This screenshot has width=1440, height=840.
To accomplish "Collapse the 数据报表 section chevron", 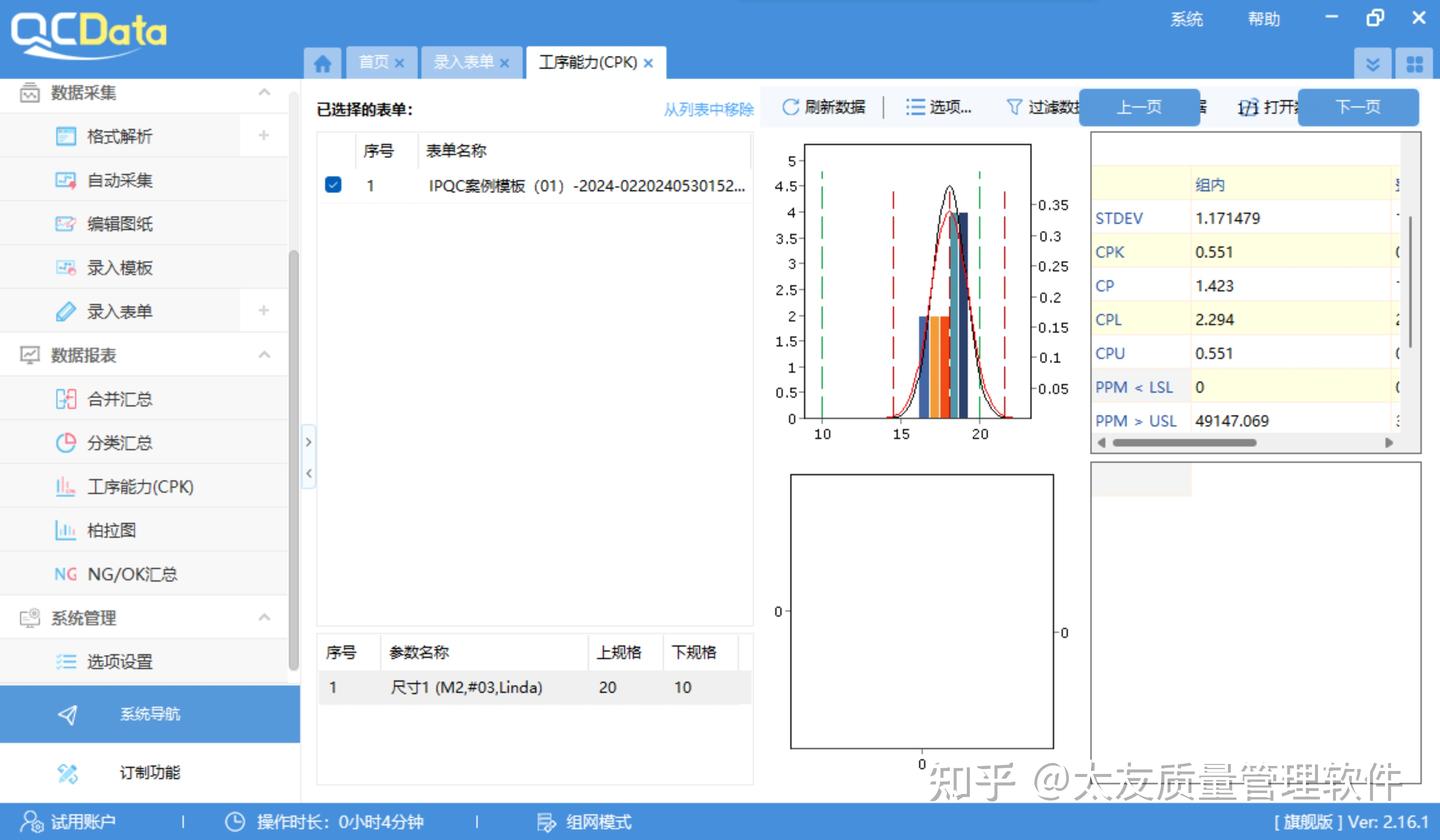I will pos(264,355).
